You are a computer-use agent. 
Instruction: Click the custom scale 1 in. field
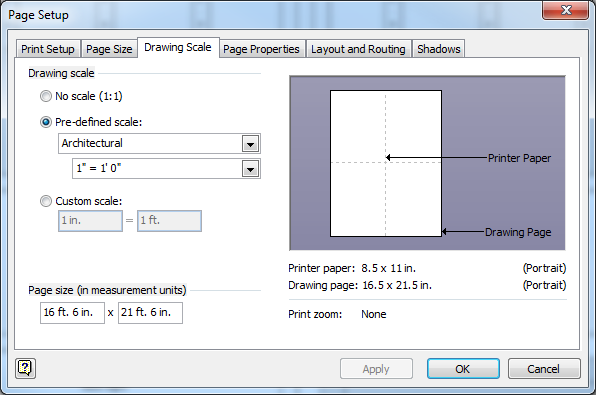(90, 221)
